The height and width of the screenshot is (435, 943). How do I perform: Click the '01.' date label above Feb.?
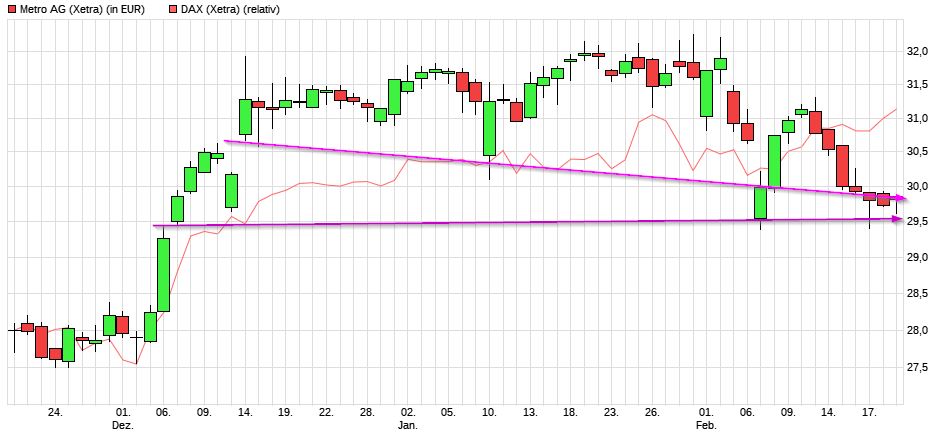click(x=707, y=413)
